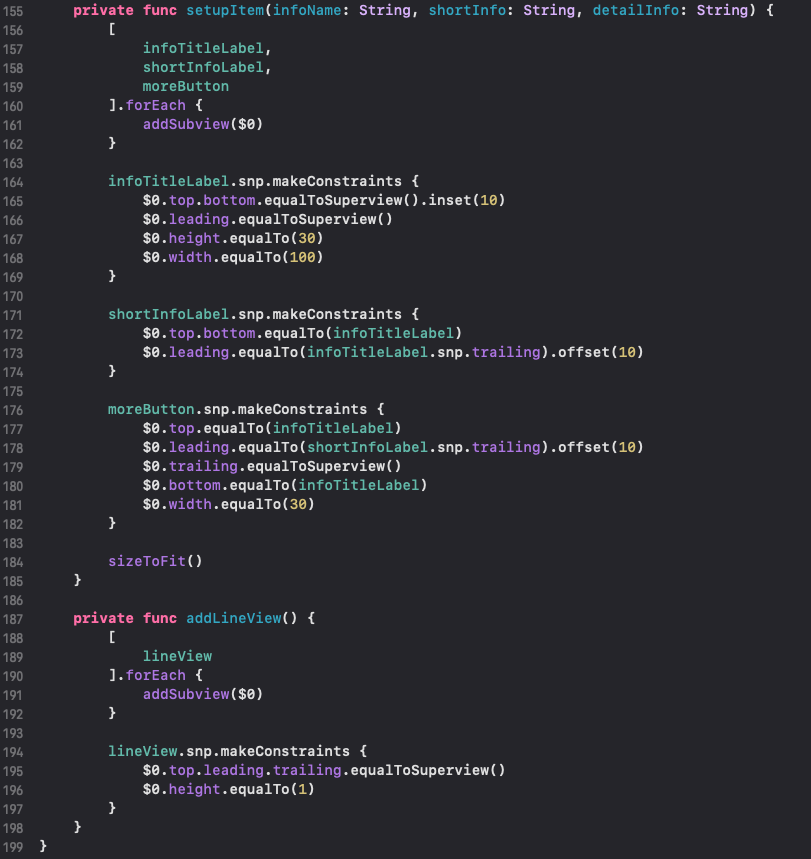Click line number 164 in the gutter
Screen dimensions: 811x859
[13, 182]
